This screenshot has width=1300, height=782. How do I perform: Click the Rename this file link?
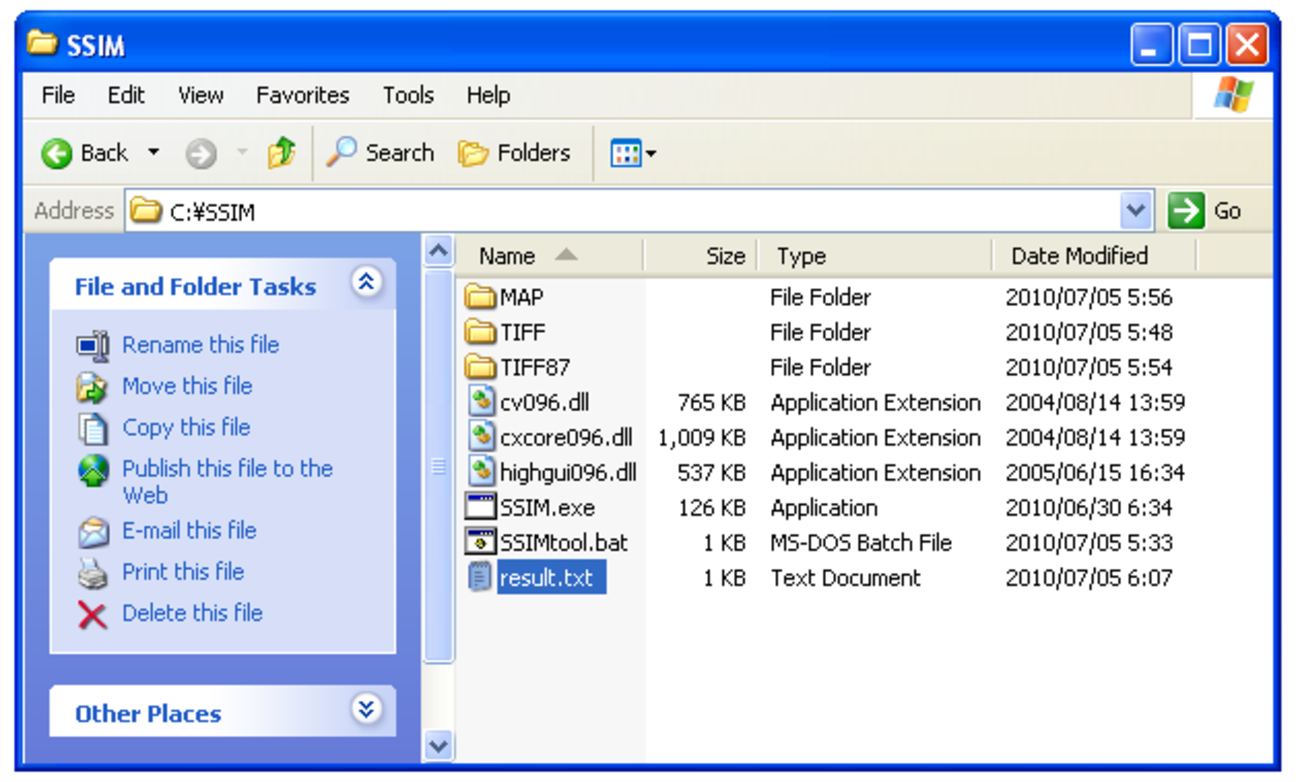[x=200, y=345]
